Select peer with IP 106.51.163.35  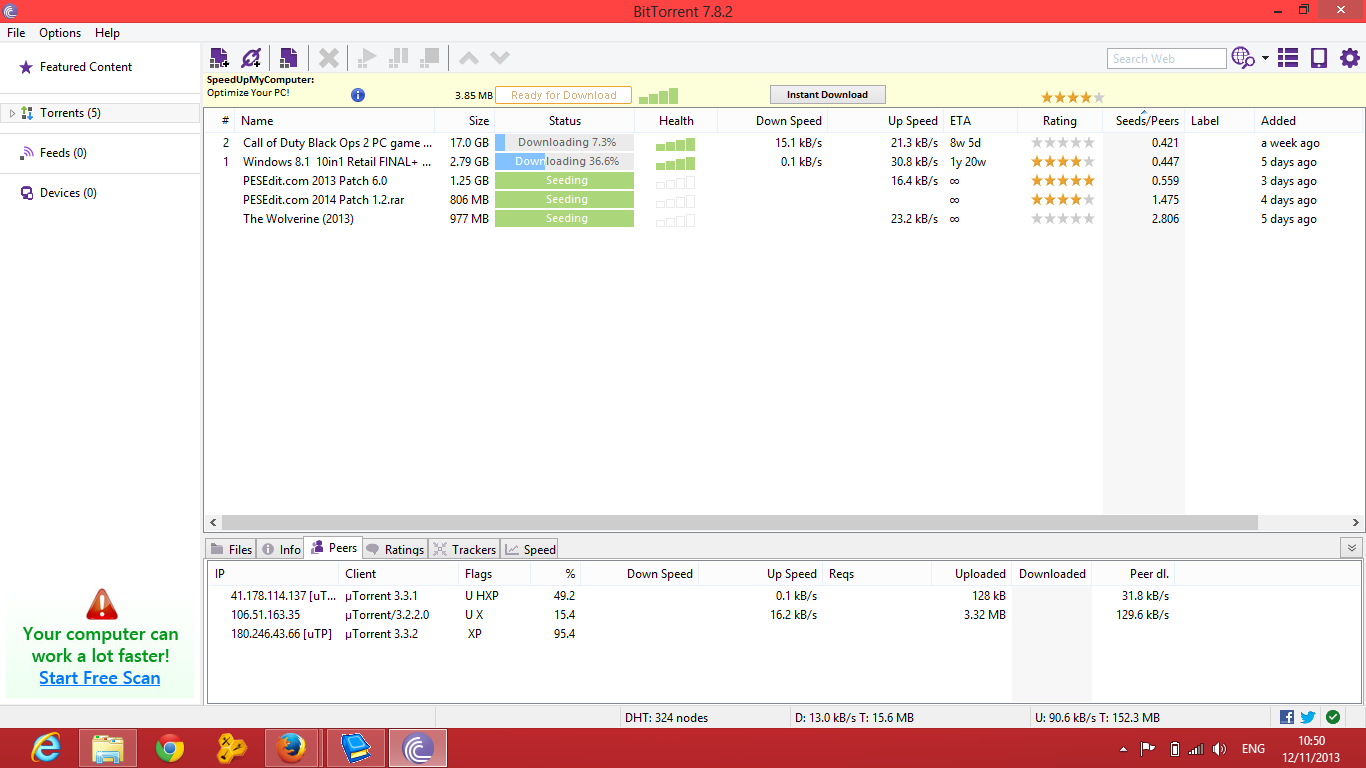(x=265, y=615)
